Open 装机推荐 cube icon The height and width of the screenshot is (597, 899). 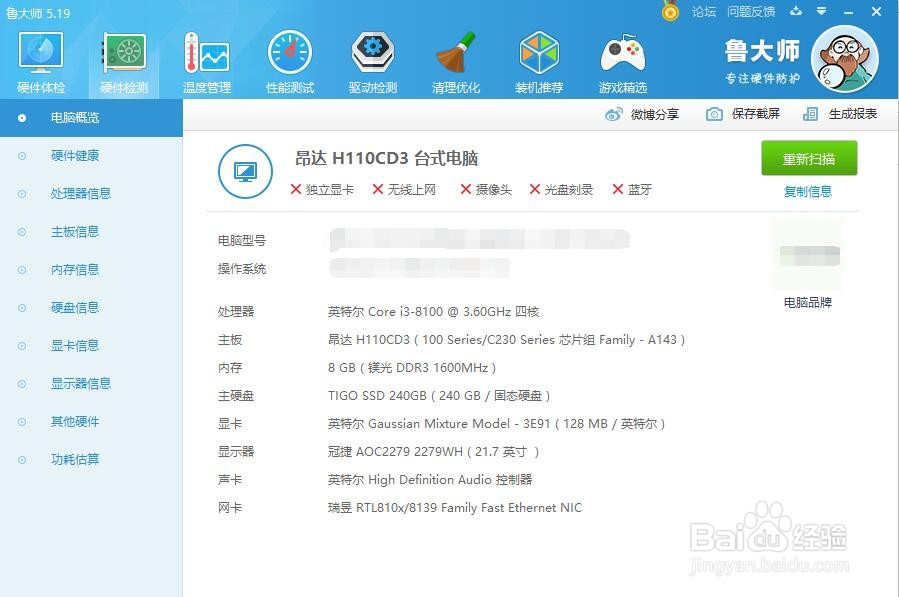[539, 63]
